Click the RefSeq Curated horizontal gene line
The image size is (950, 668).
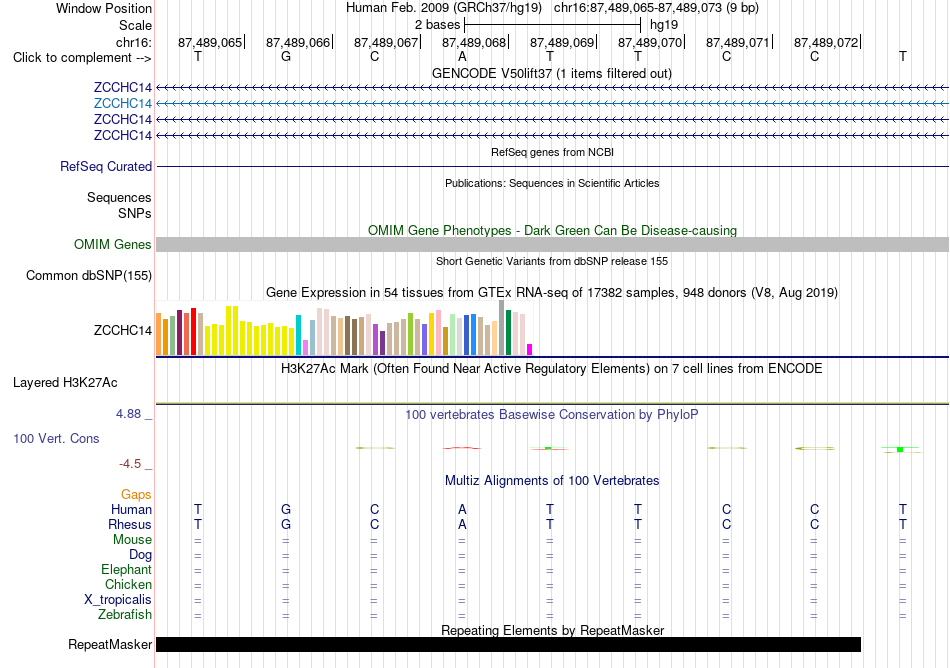pos(552,167)
